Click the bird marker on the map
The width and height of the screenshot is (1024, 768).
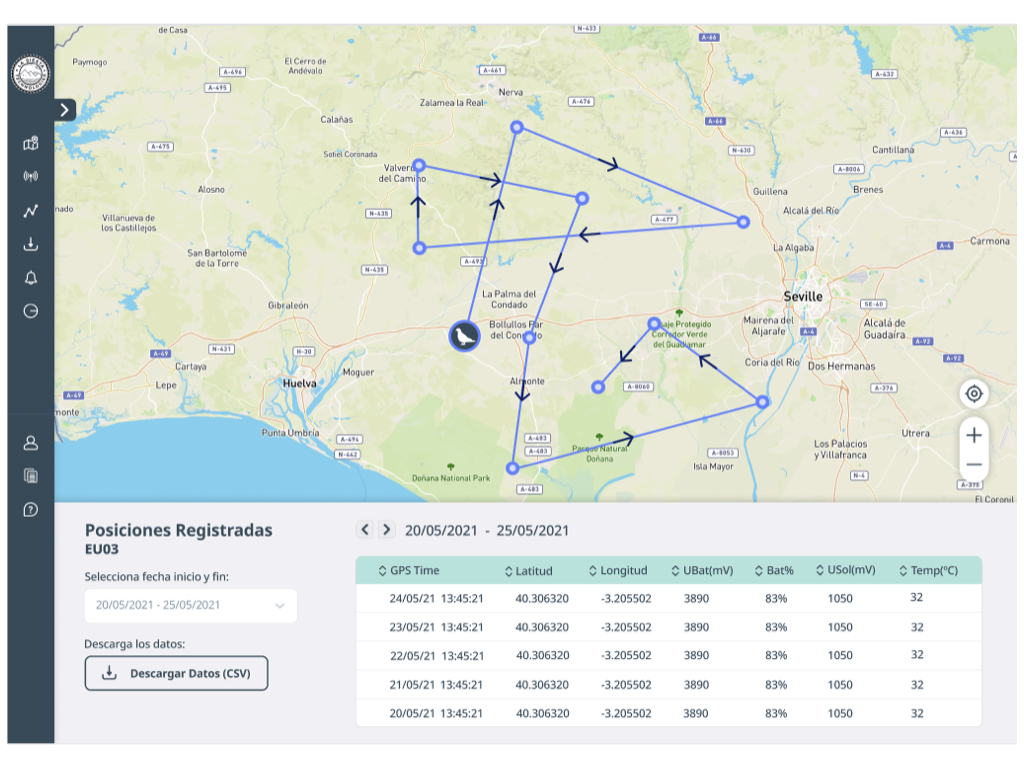[464, 336]
